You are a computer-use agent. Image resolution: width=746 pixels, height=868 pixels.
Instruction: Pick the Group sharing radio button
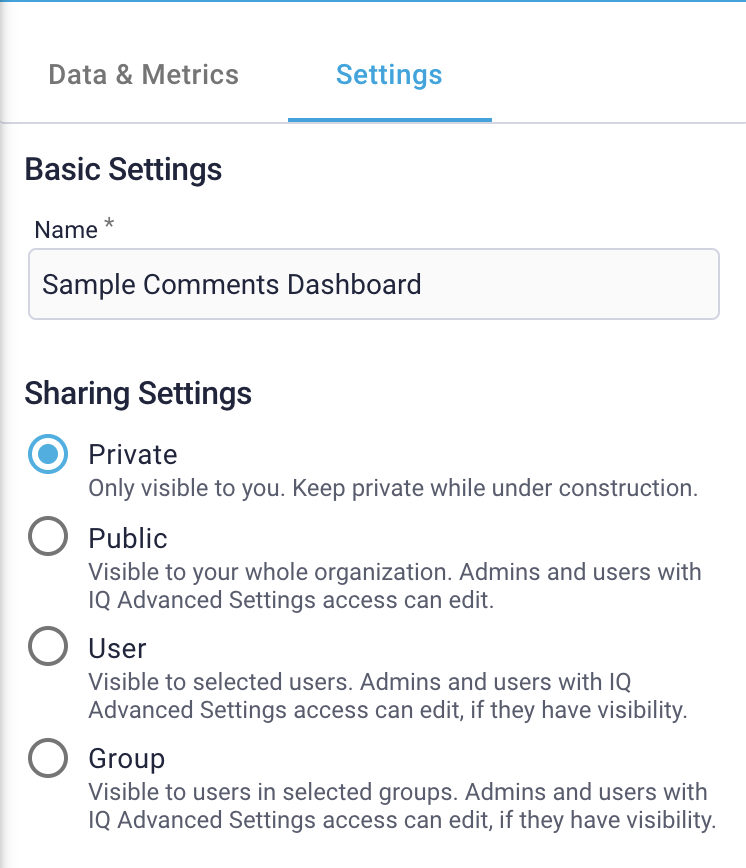(x=48, y=758)
